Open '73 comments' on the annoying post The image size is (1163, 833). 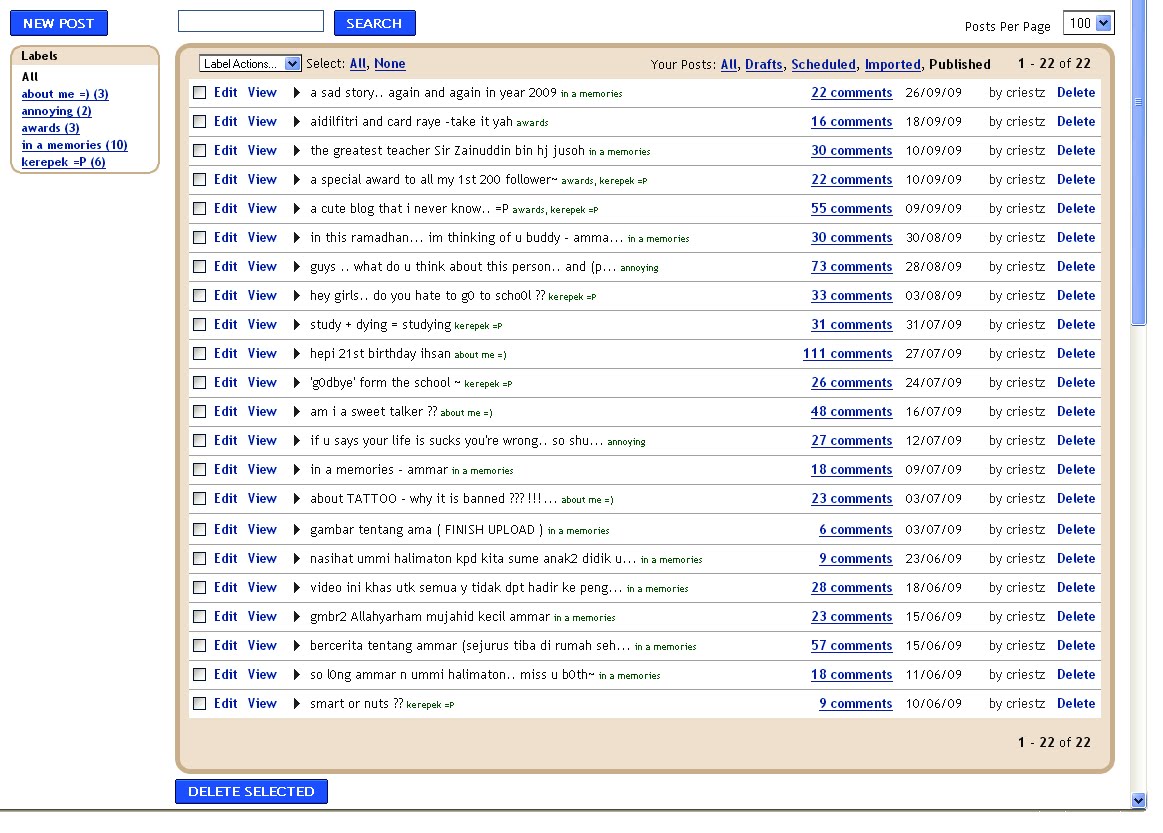click(x=851, y=267)
